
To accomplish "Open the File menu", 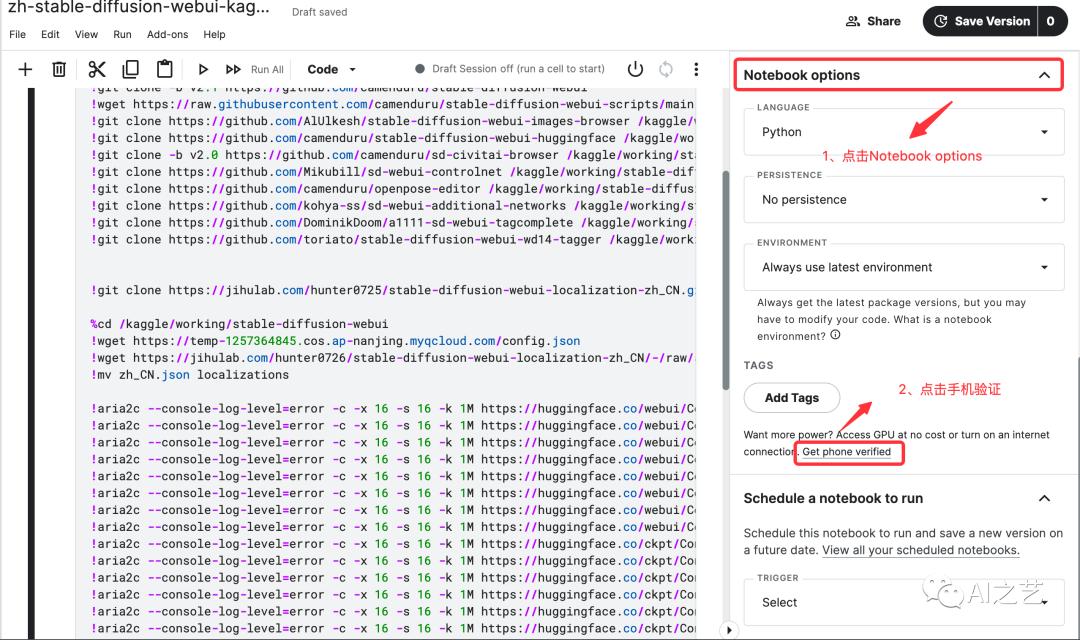I will coord(17,34).
